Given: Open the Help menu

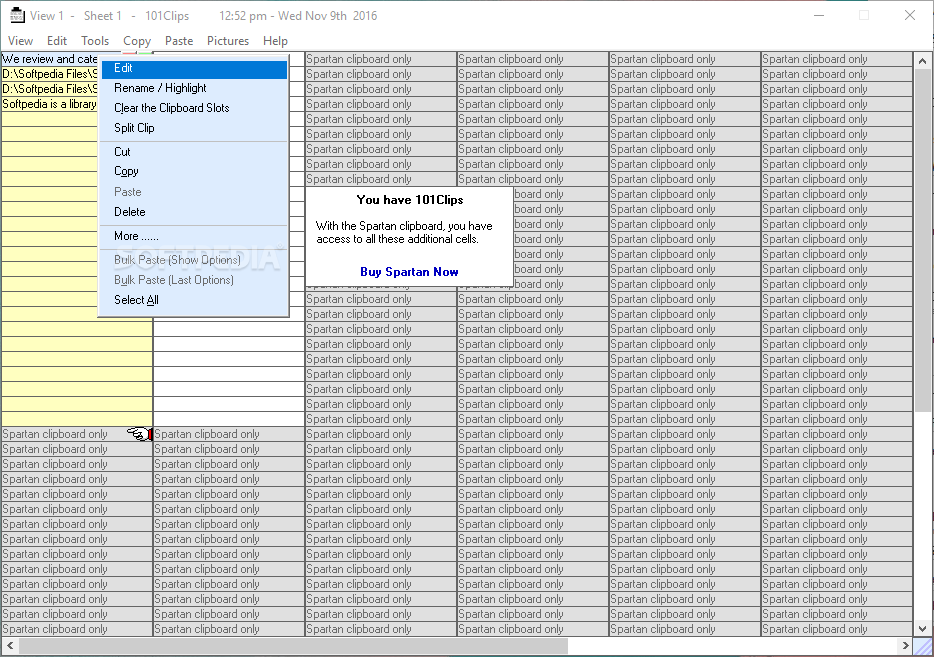Looking at the screenshot, I should (275, 41).
